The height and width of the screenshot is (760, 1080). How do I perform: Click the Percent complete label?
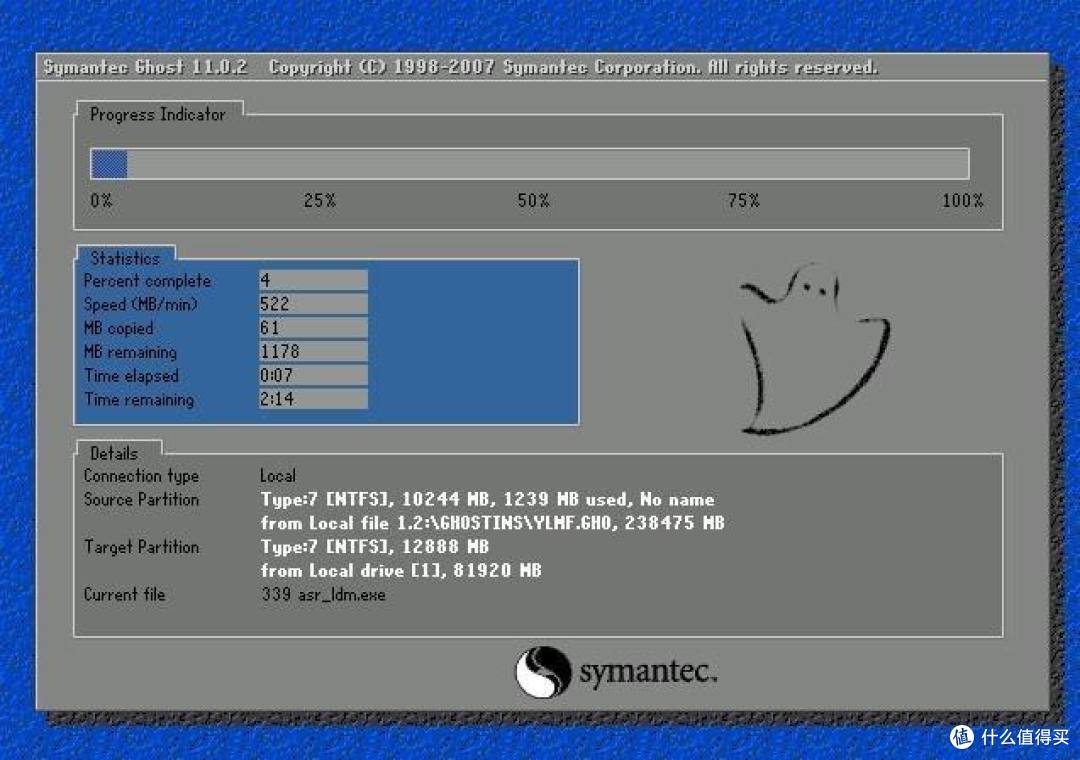point(147,281)
